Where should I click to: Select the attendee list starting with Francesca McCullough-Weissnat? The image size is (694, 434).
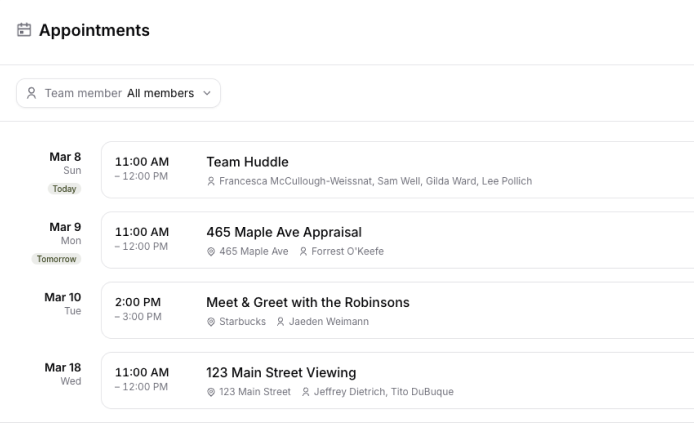375,181
